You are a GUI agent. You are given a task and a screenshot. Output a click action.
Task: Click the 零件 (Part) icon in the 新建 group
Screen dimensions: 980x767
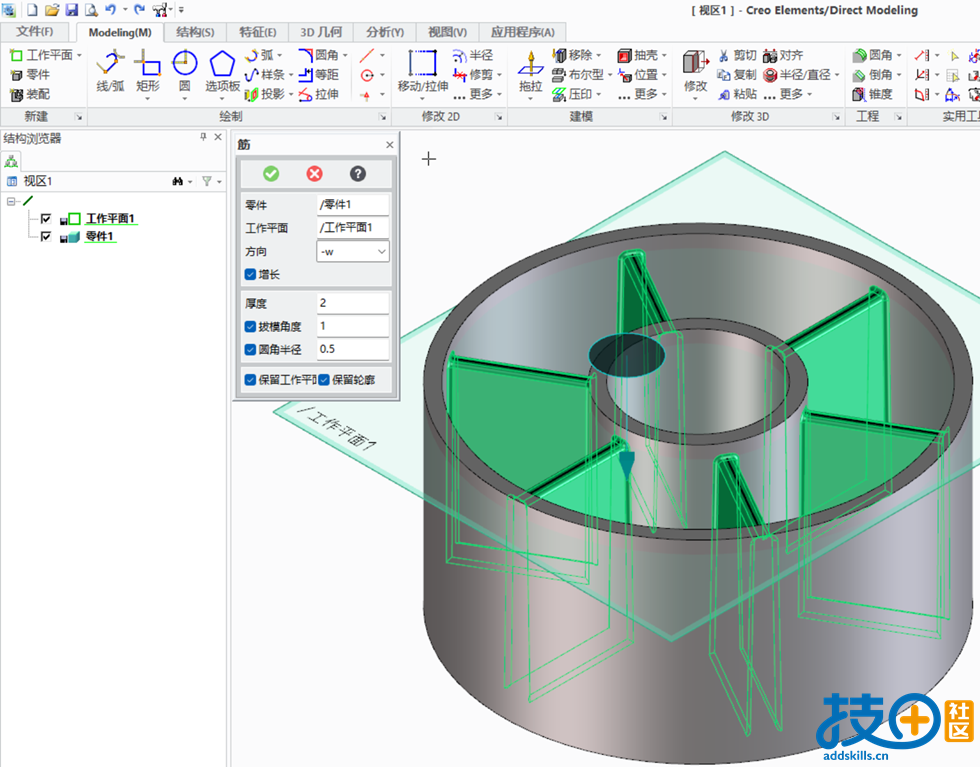(30, 75)
